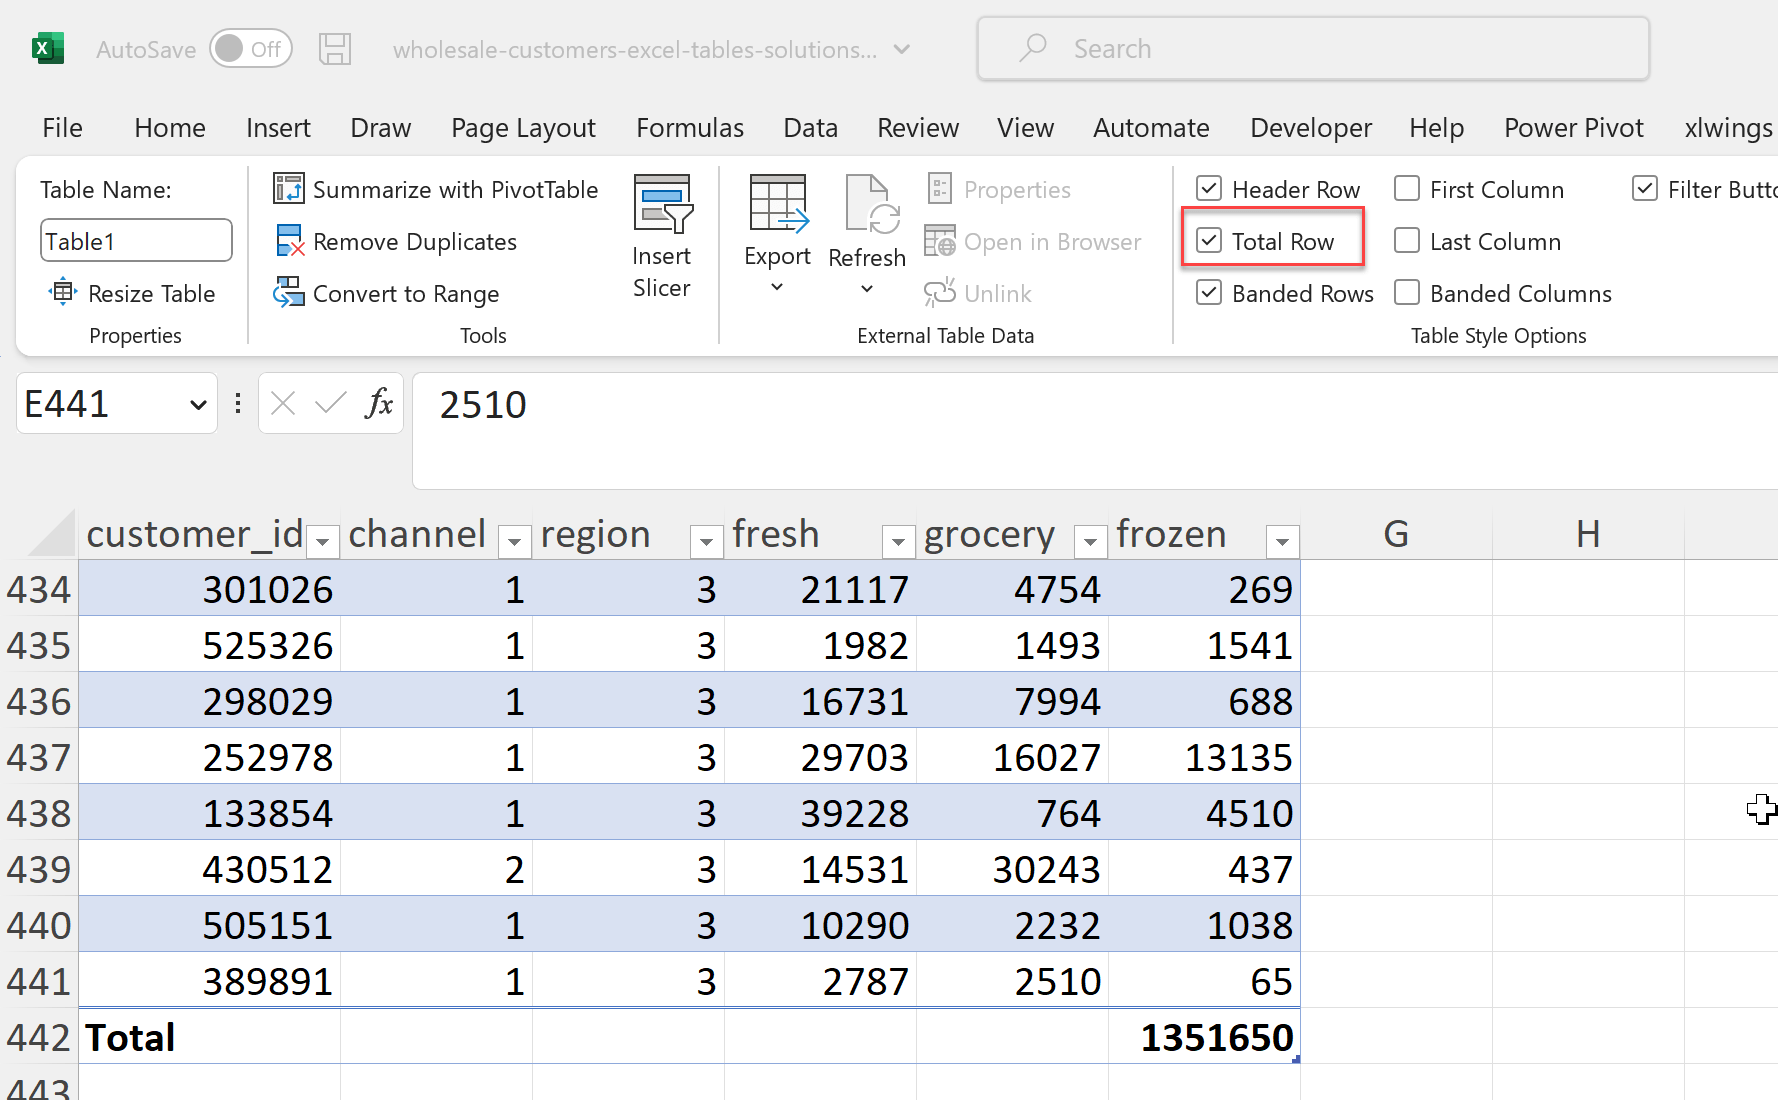Disable the Total Row option
The width and height of the screenshot is (1778, 1100).
[1210, 240]
